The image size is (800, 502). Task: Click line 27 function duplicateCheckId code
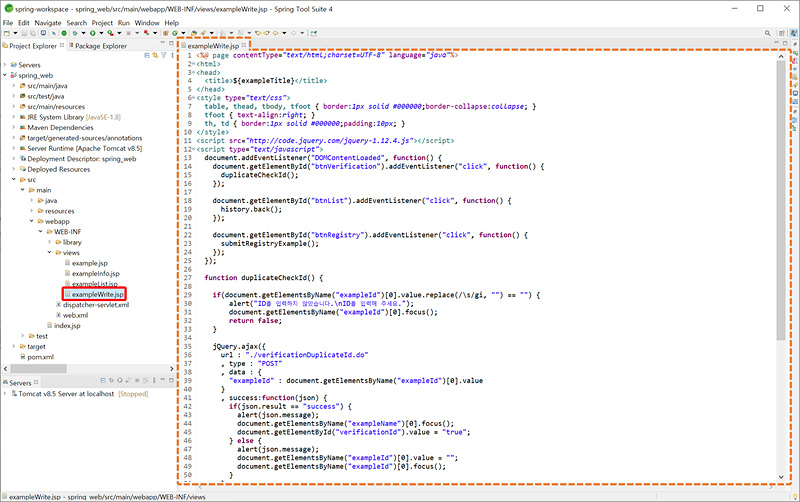pyautogui.click(x=263, y=278)
